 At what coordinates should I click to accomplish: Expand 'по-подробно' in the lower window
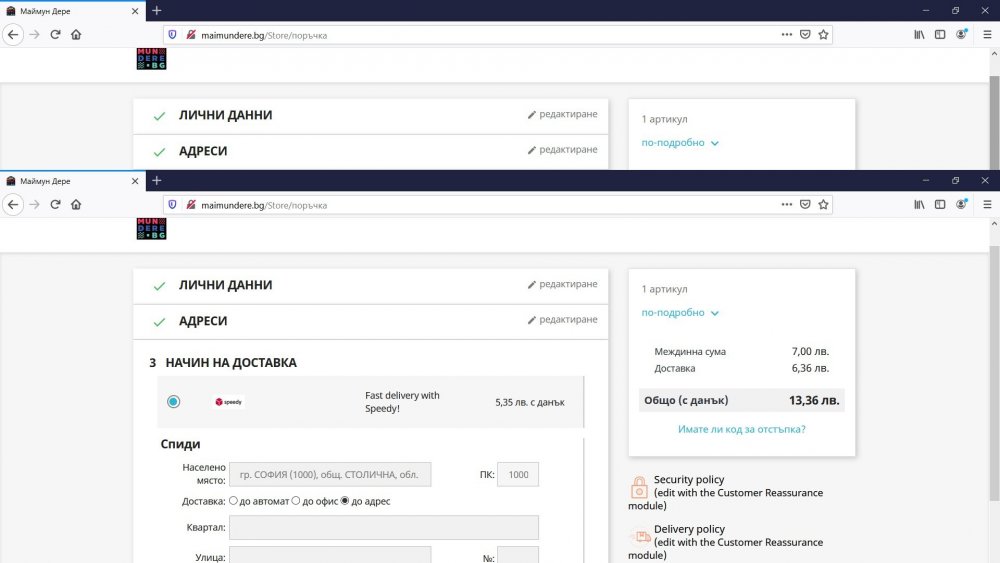680,312
